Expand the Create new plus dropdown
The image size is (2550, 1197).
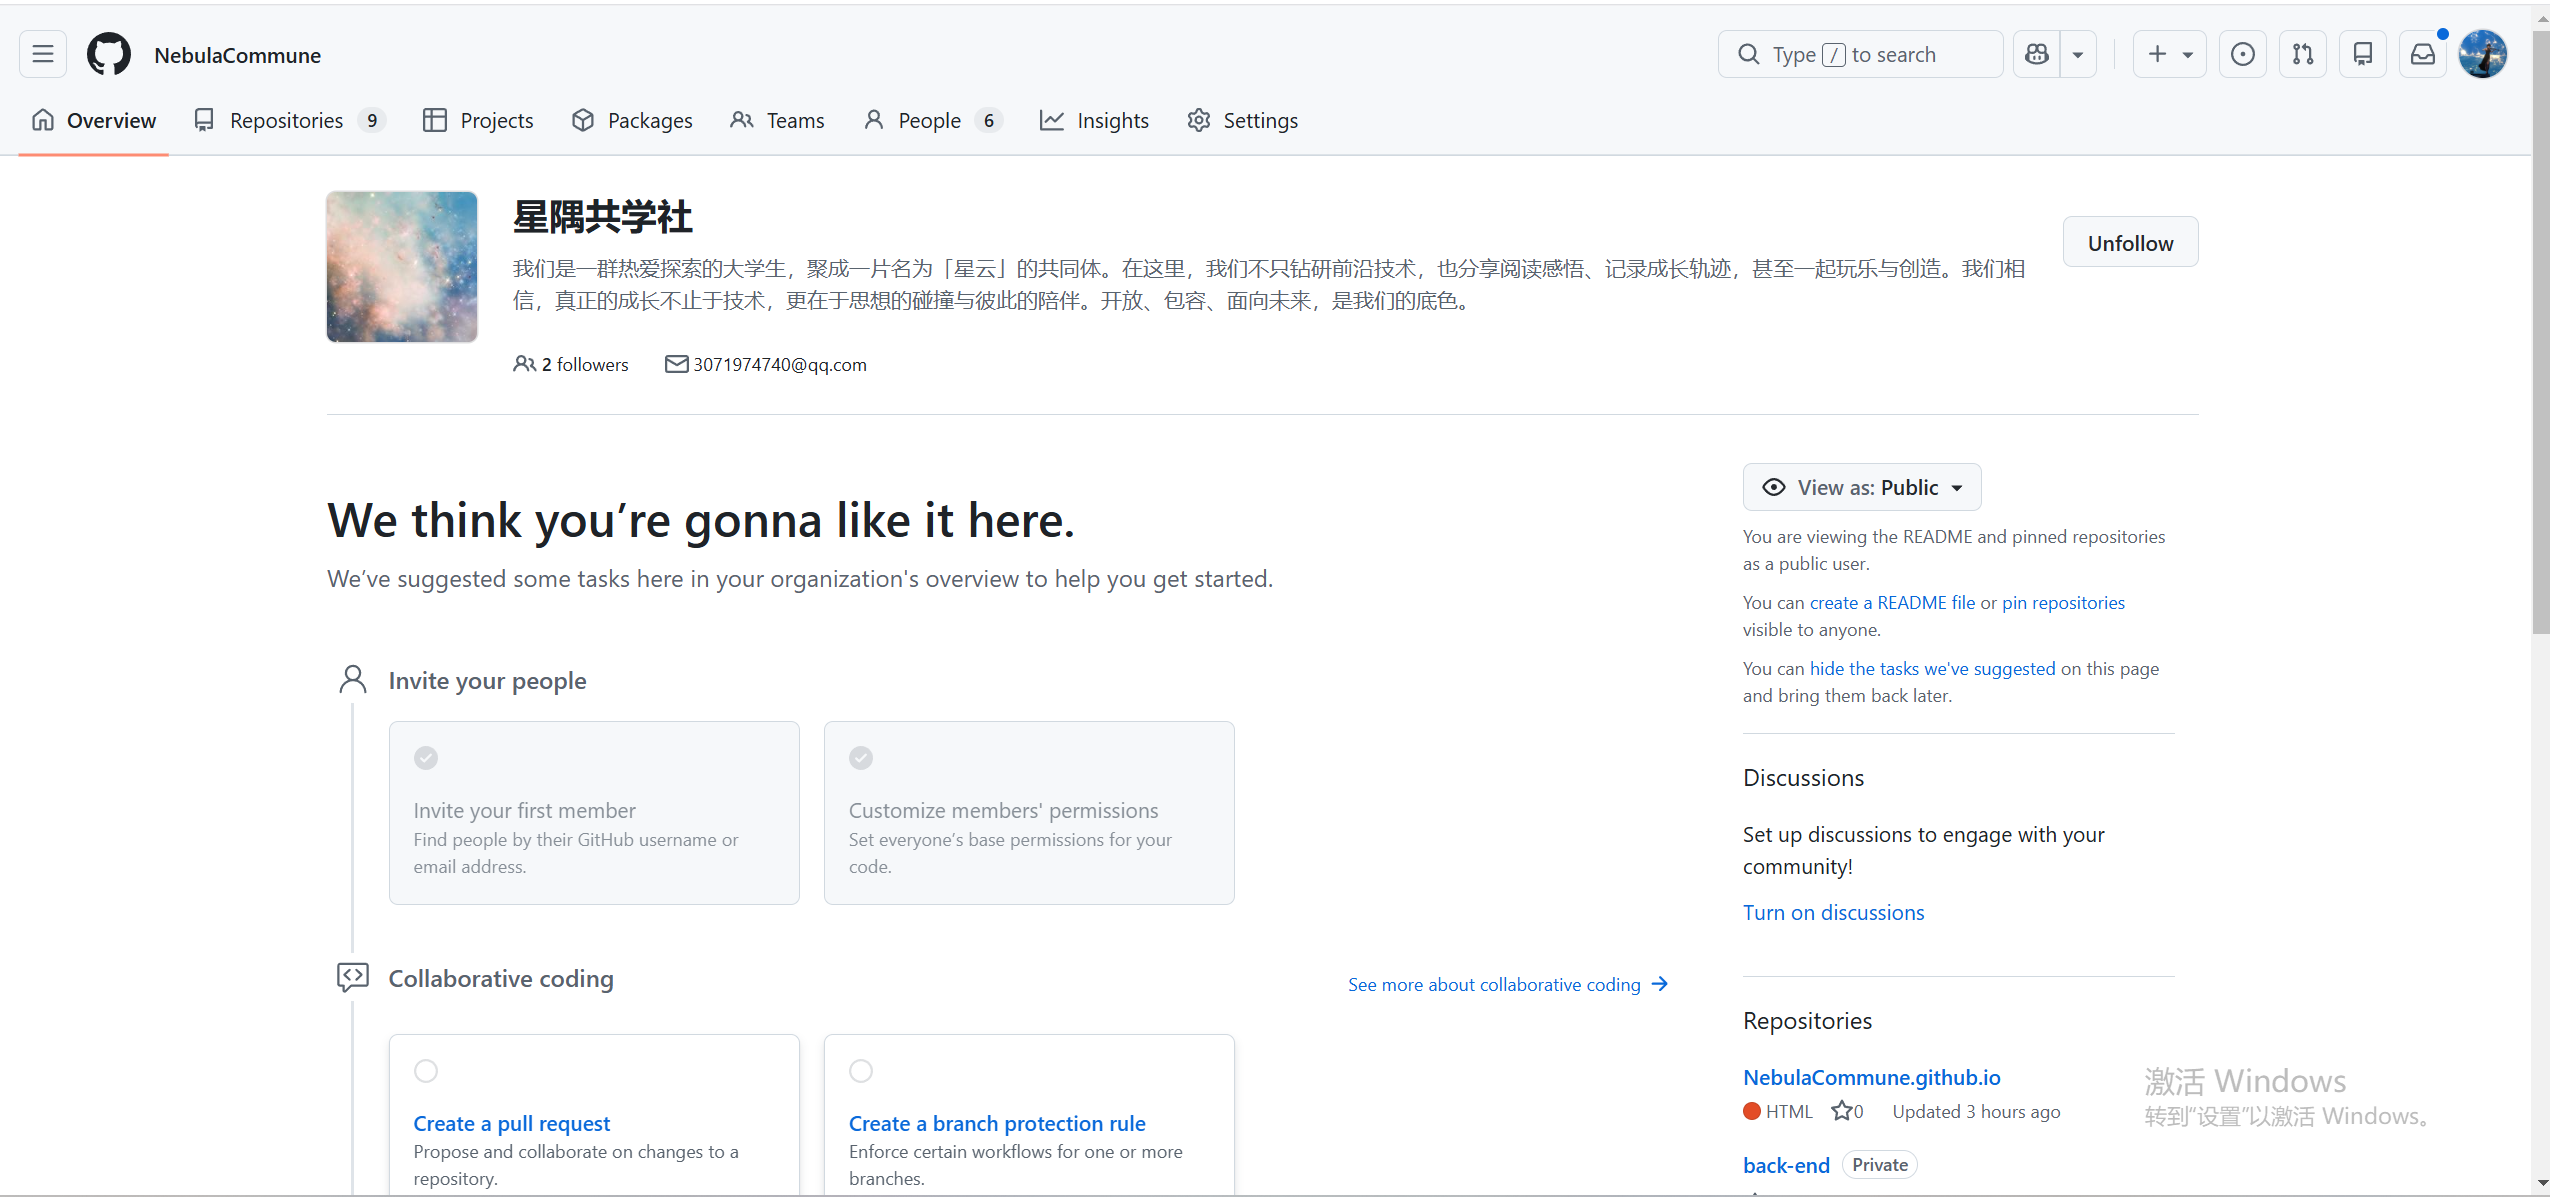[x=2169, y=54]
